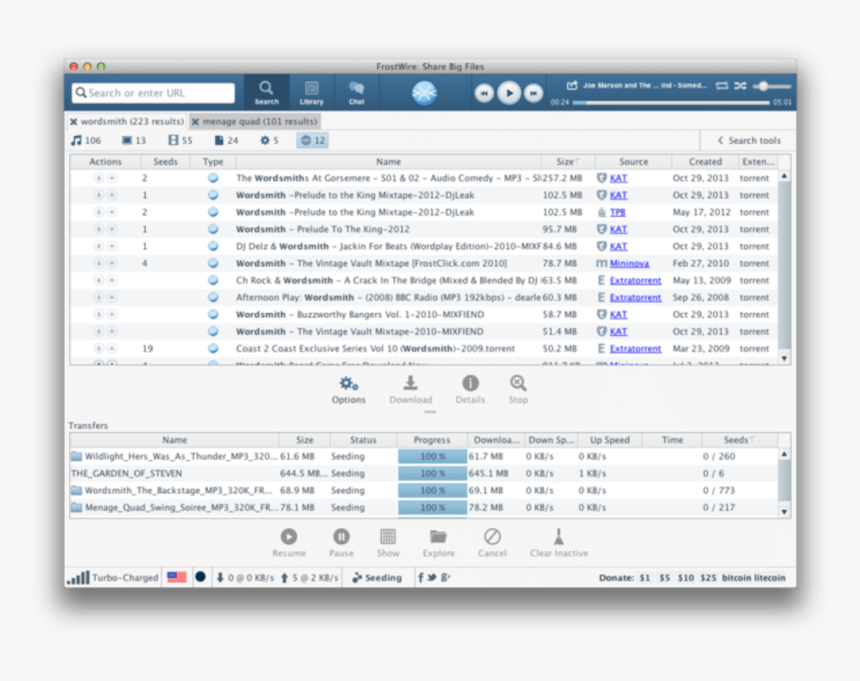860x681 pixels.
Task: Open TPB source link
Action: click(x=617, y=212)
